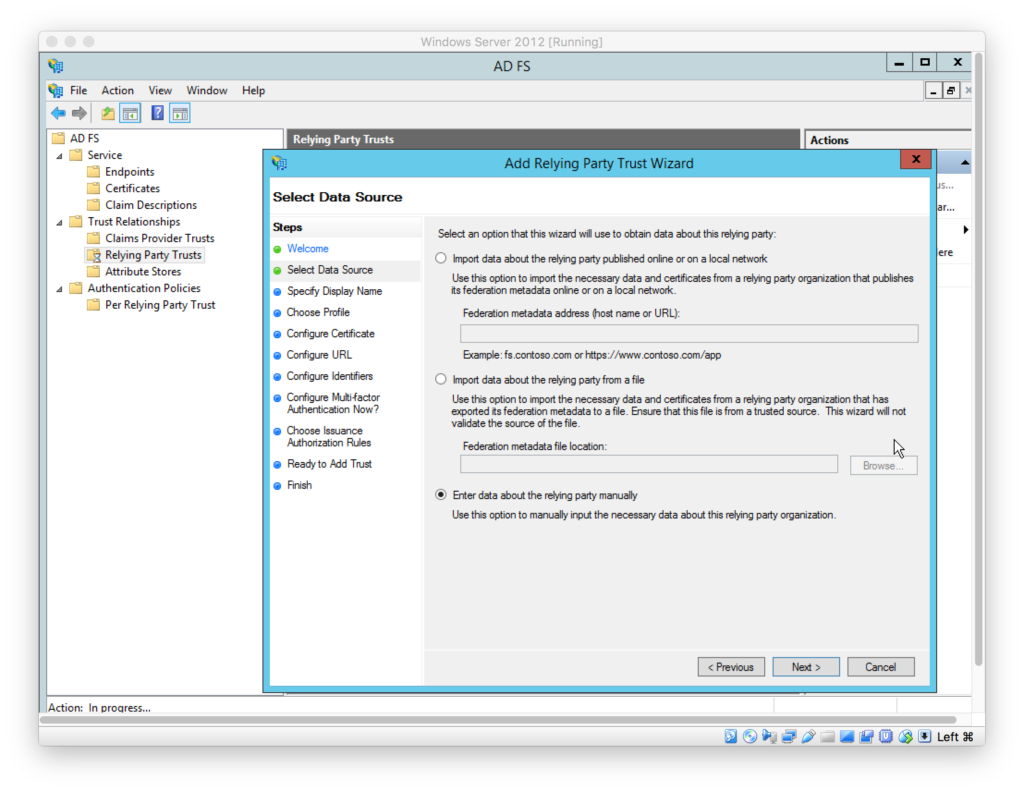The width and height of the screenshot is (1024, 792).
Task: Click the Configure URL step
Action: pos(319,355)
